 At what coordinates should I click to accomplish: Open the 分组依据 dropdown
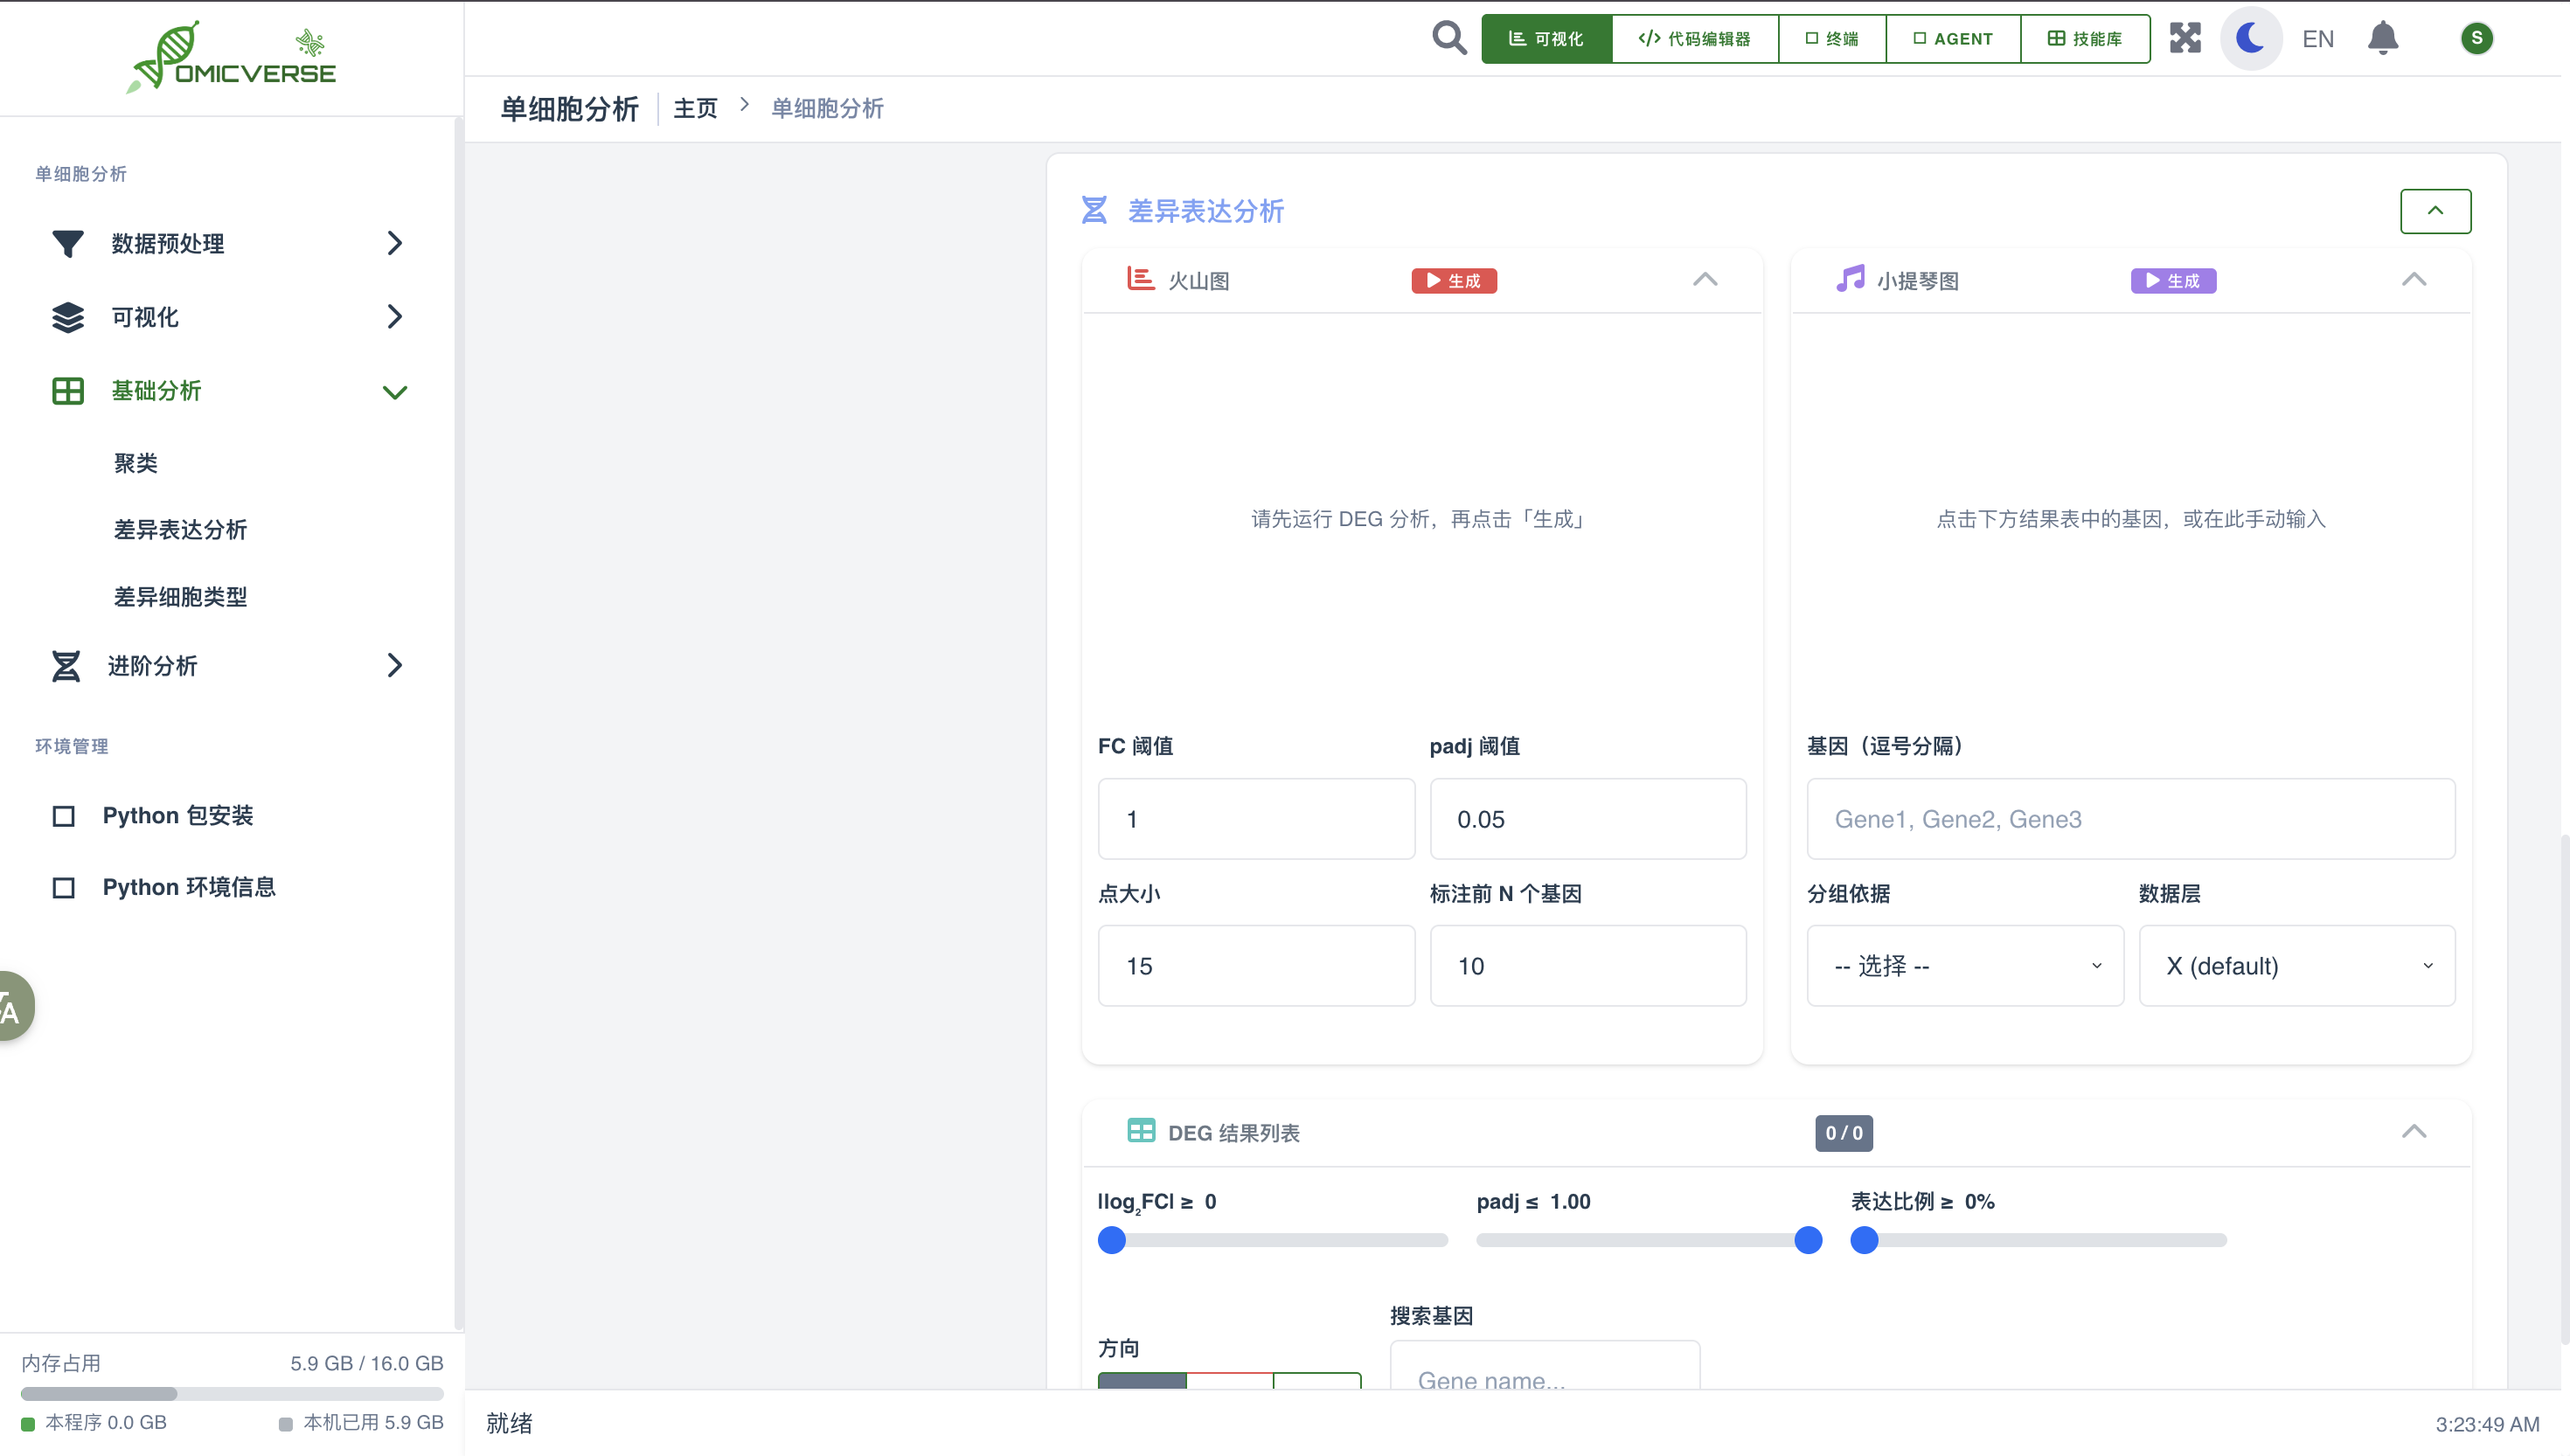click(1964, 965)
